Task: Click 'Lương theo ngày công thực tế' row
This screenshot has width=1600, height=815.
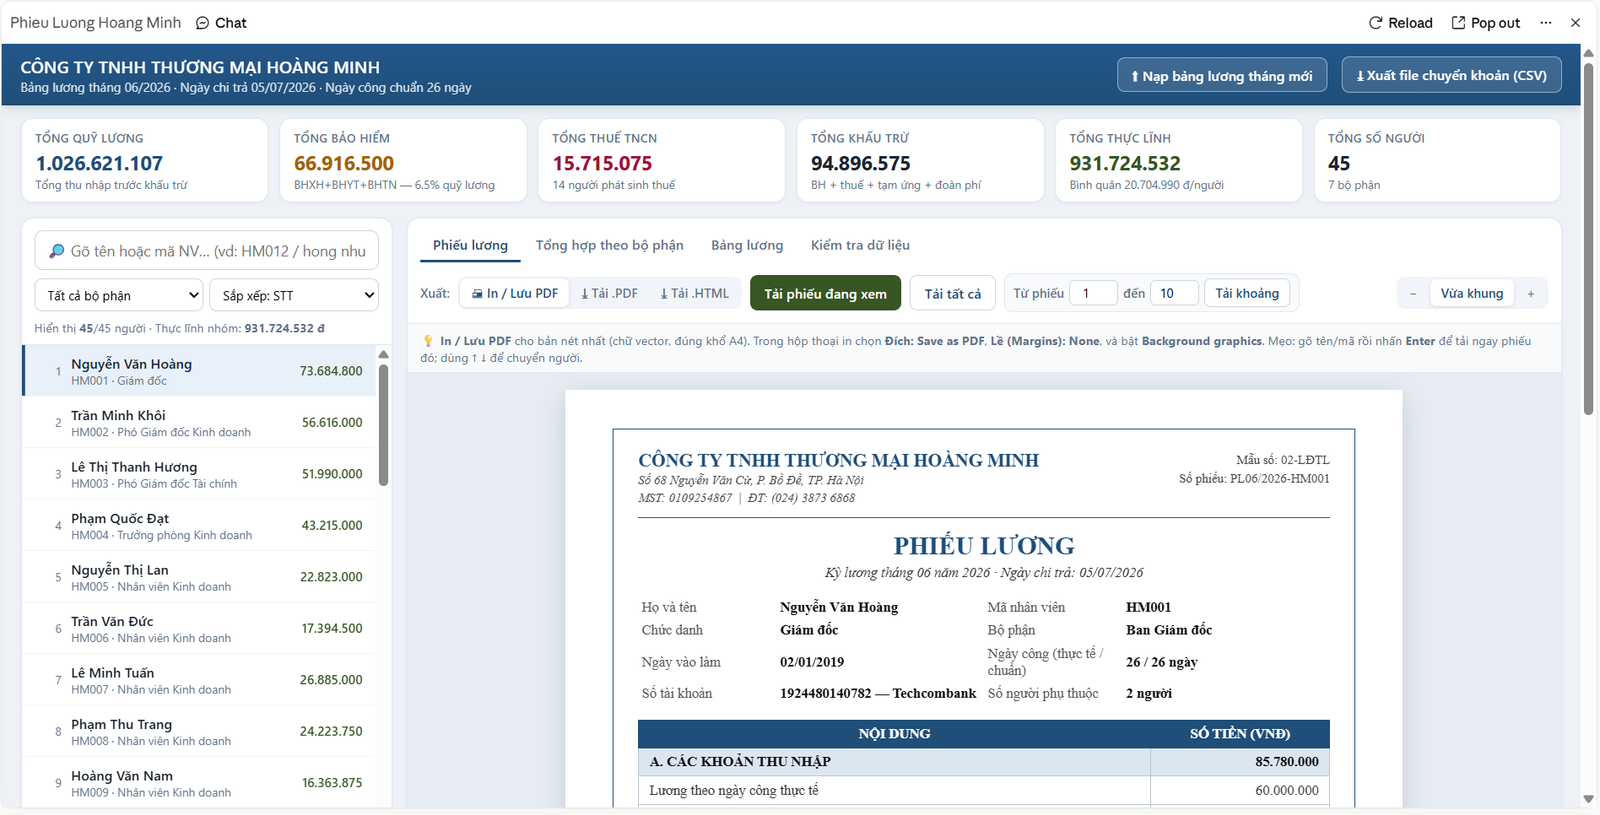Action: (984, 790)
